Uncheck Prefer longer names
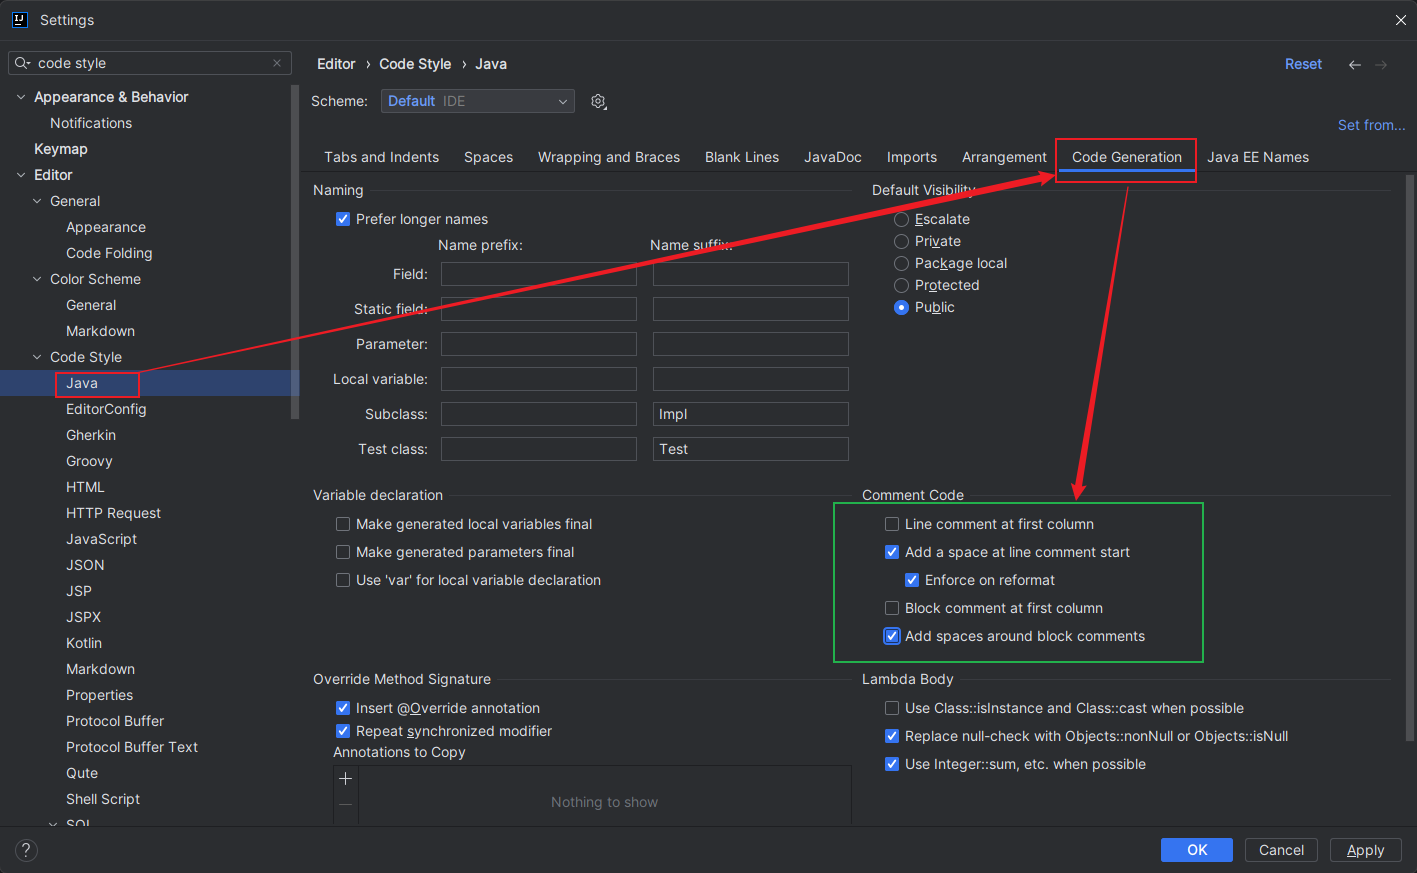Viewport: 1417px width, 873px height. (x=343, y=219)
